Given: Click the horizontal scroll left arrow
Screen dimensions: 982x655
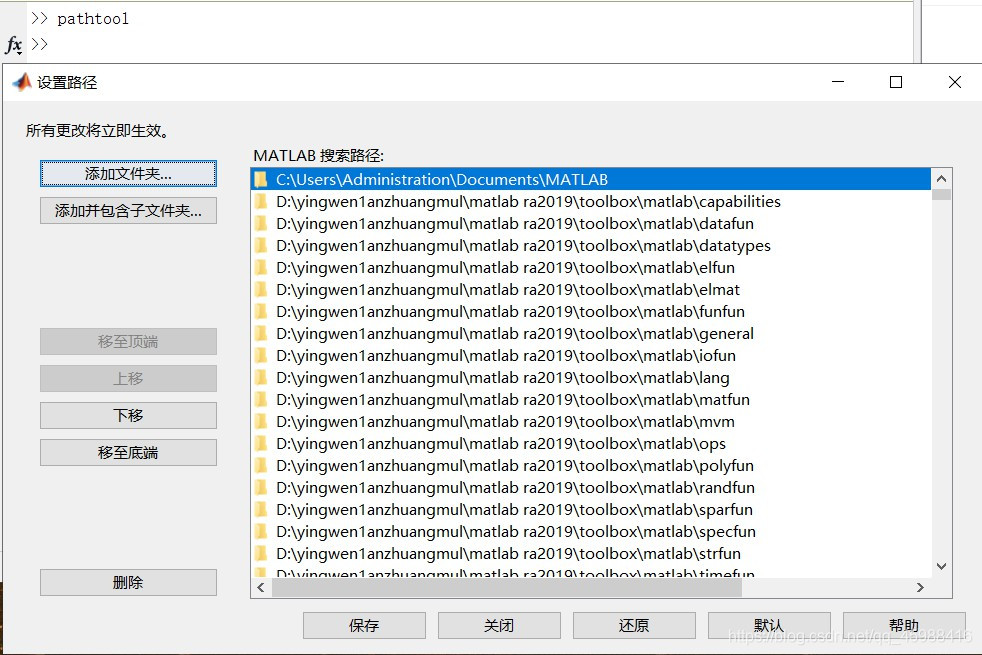Looking at the screenshot, I should pyautogui.click(x=261, y=587).
